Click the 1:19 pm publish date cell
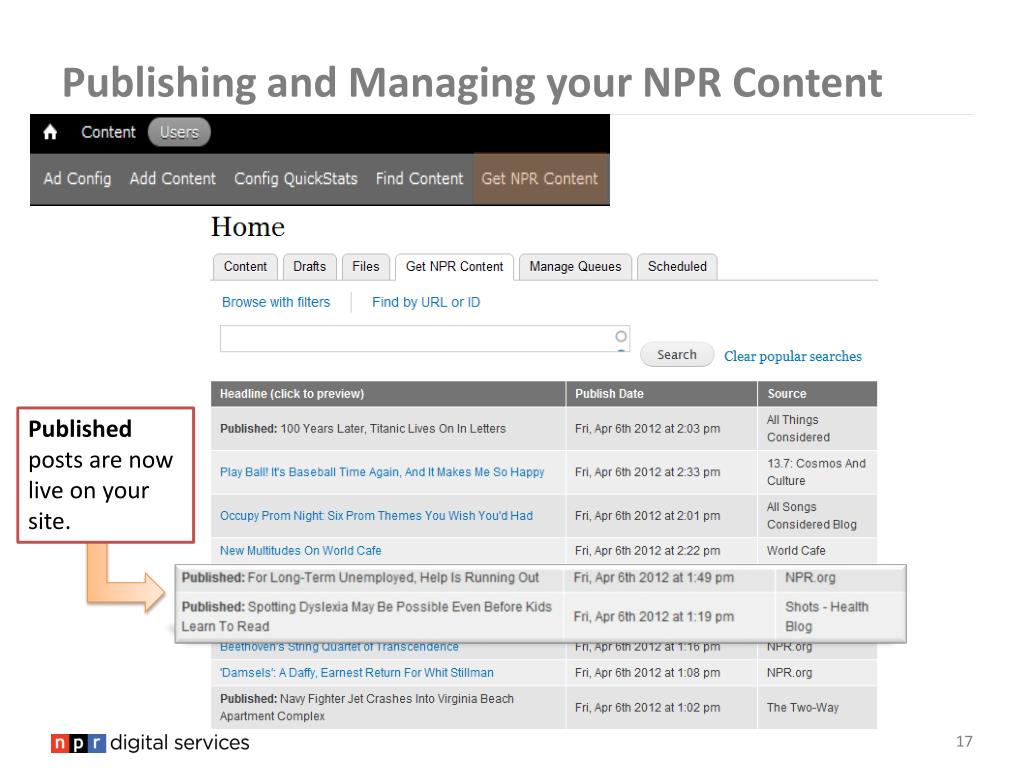Screen dimensions: 1024x768 654,616
